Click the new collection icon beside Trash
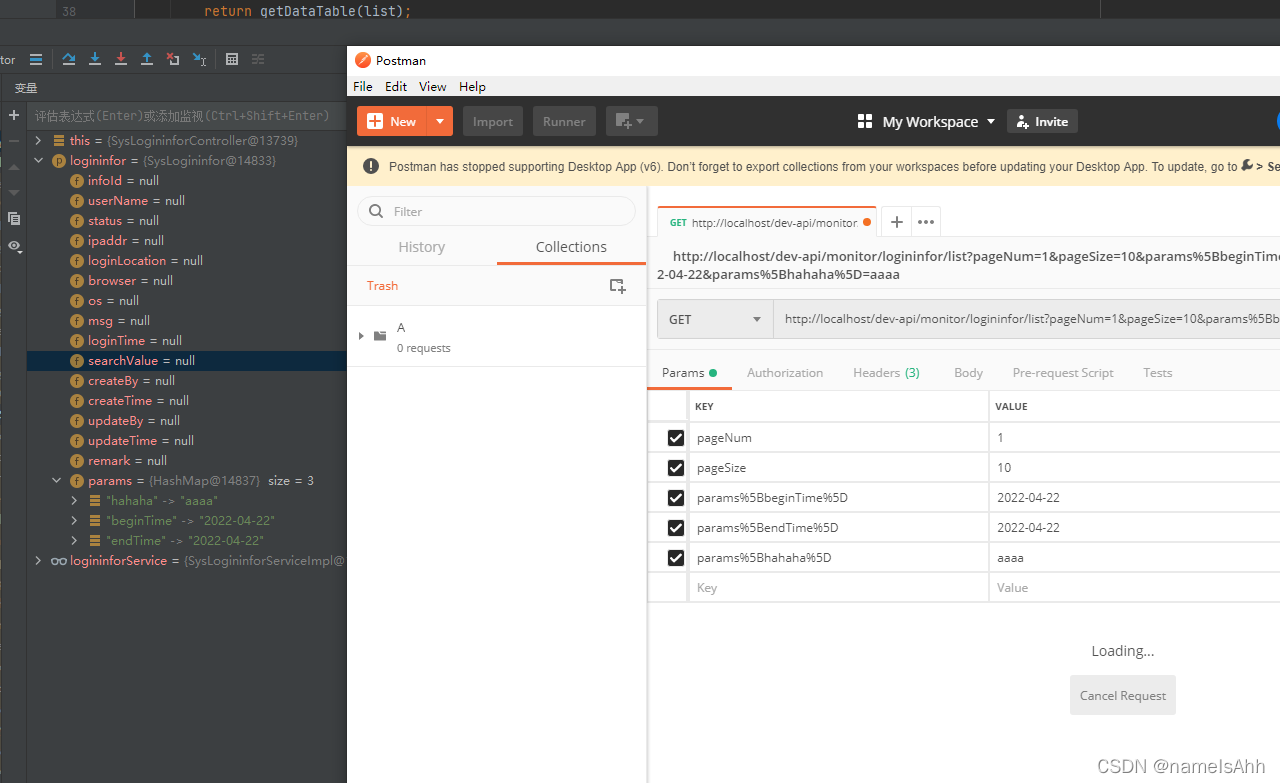This screenshot has width=1280, height=783. click(618, 286)
